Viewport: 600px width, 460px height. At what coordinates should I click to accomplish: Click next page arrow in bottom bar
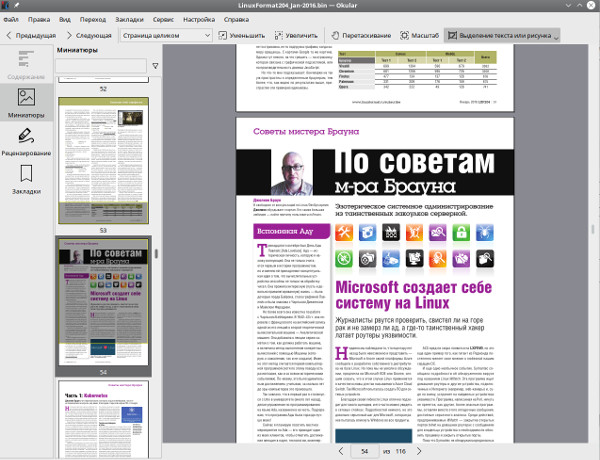point(419,451)
